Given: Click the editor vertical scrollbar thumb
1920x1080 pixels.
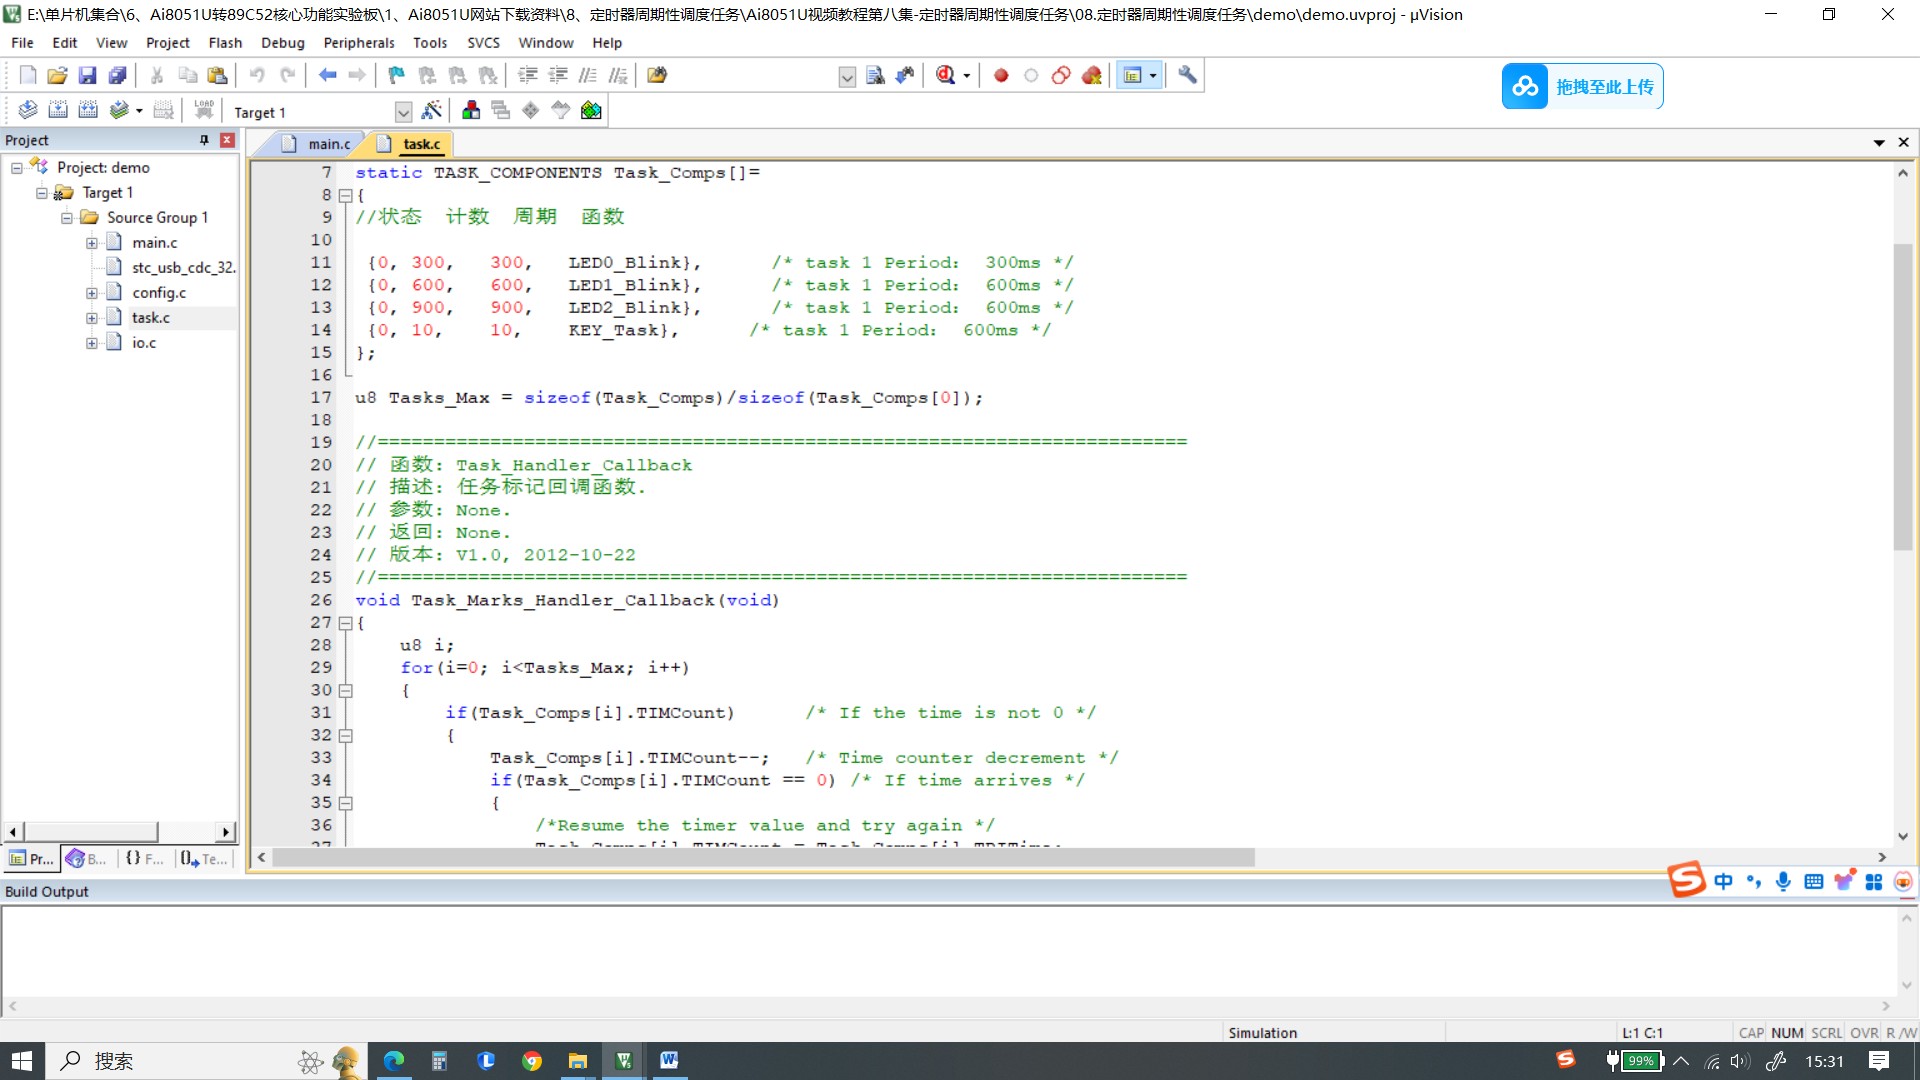Looking at the screenshot, I should click(1902, 397).
